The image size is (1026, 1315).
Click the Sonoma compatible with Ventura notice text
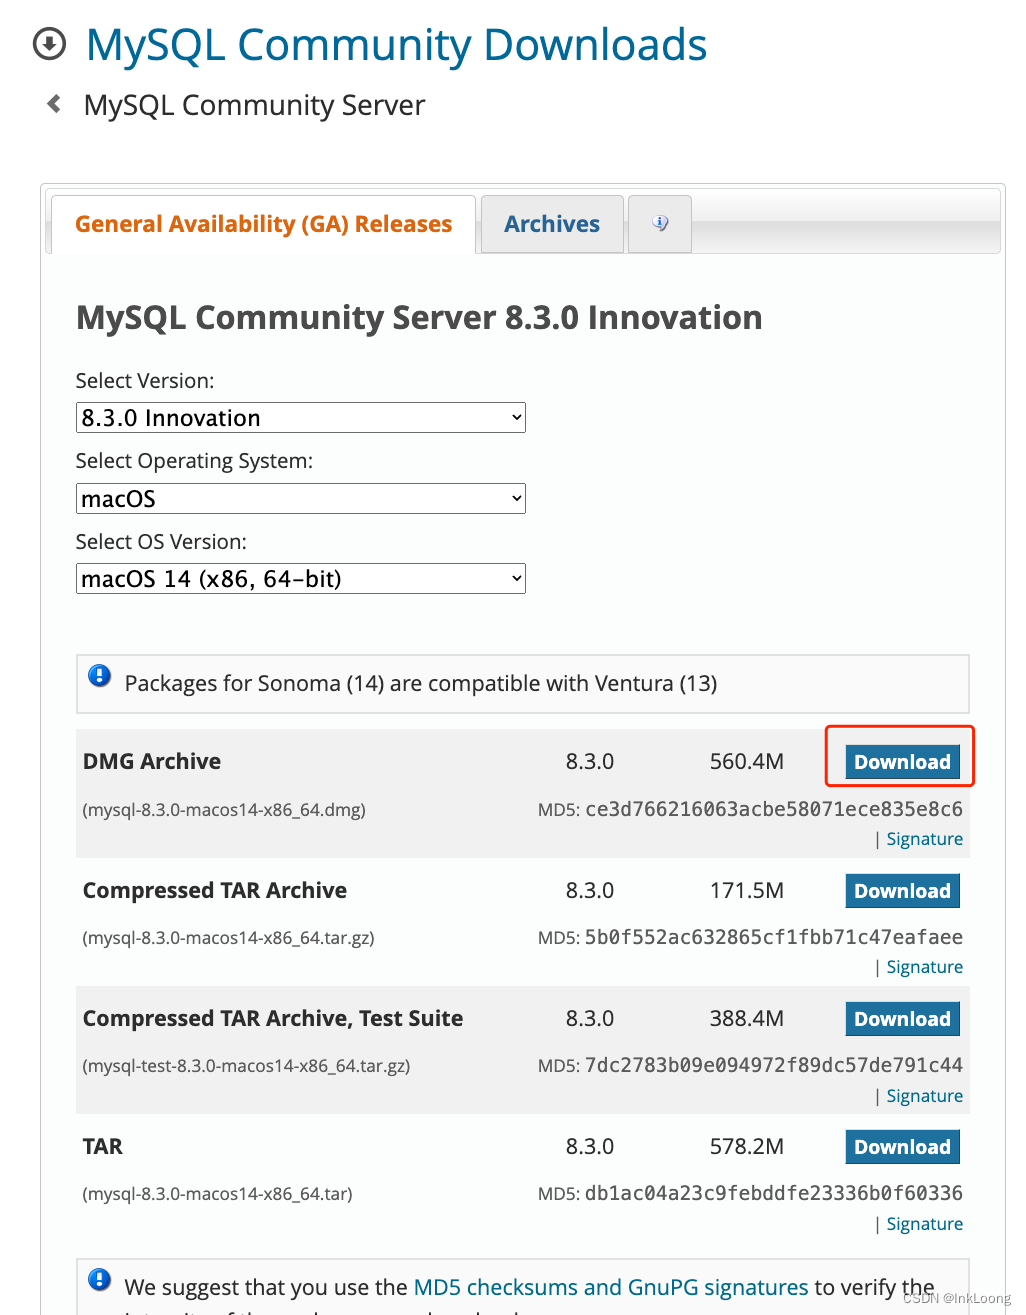421,684
